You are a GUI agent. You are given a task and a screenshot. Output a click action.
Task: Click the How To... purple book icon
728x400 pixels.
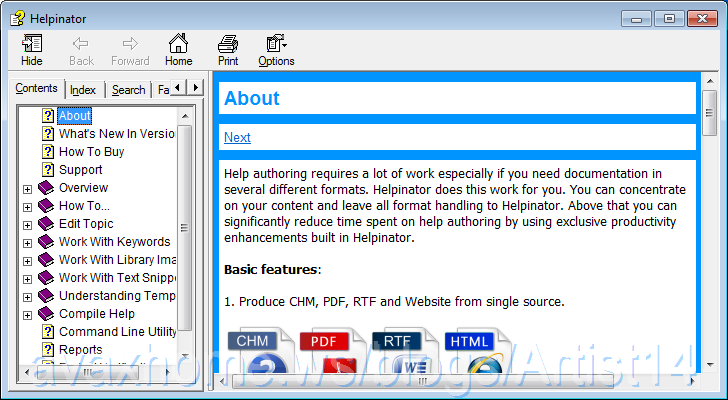pos(46,206)
